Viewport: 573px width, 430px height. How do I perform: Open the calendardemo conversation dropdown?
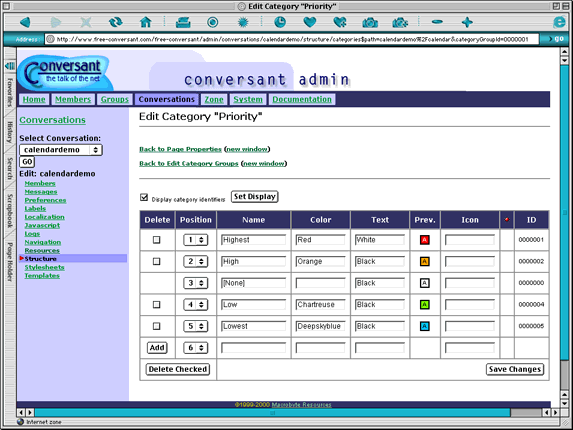[61, 150]
